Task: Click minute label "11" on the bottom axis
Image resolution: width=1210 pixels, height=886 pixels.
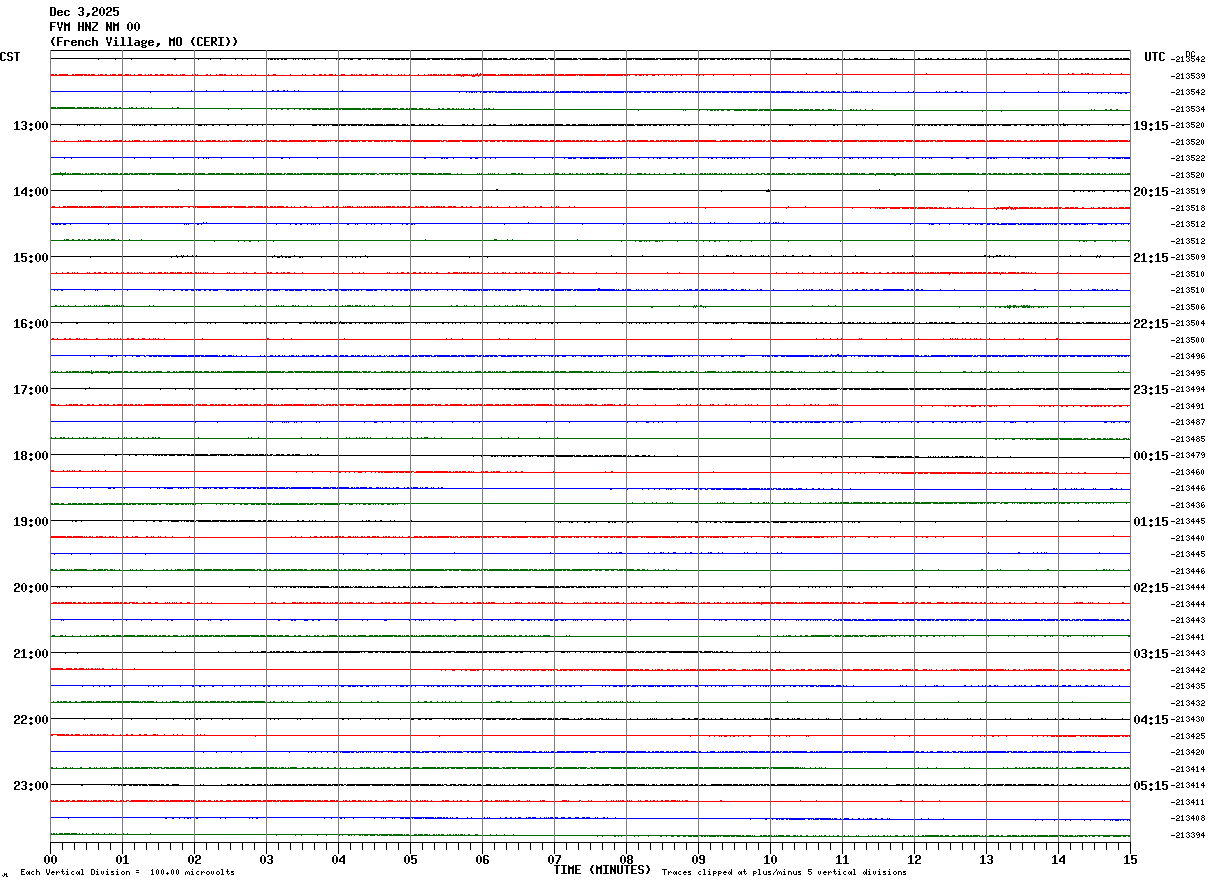Action: tap(842, 859)
